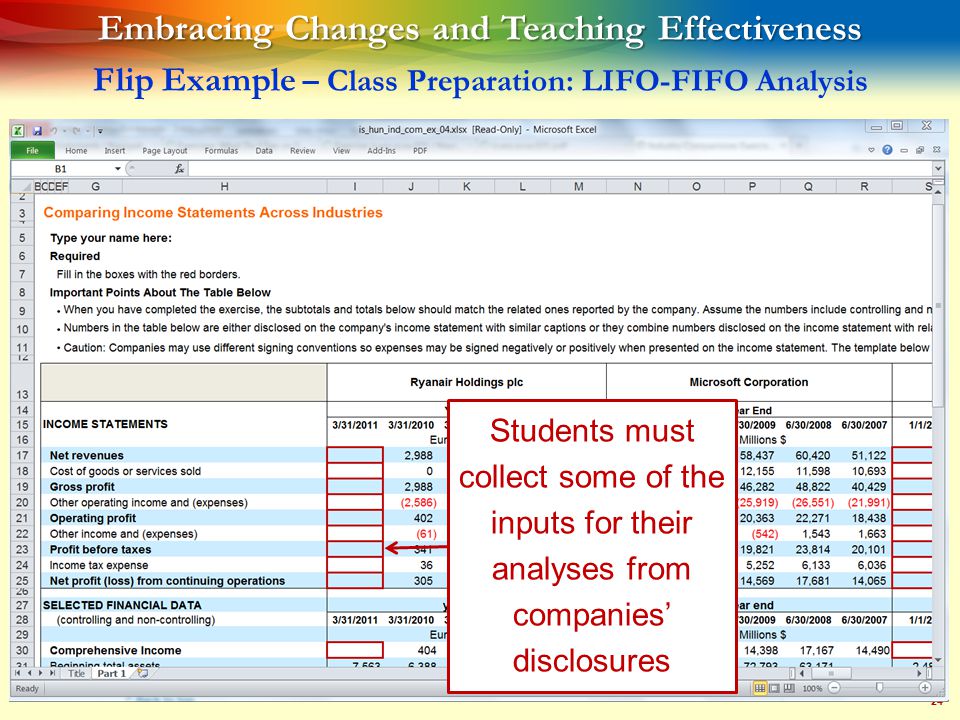Image resolution: width=960 pixels, height=720 pixels.
Task: Expand the ribbon using the caret icon
Action: pyautogui.click(x=871, y=150)
